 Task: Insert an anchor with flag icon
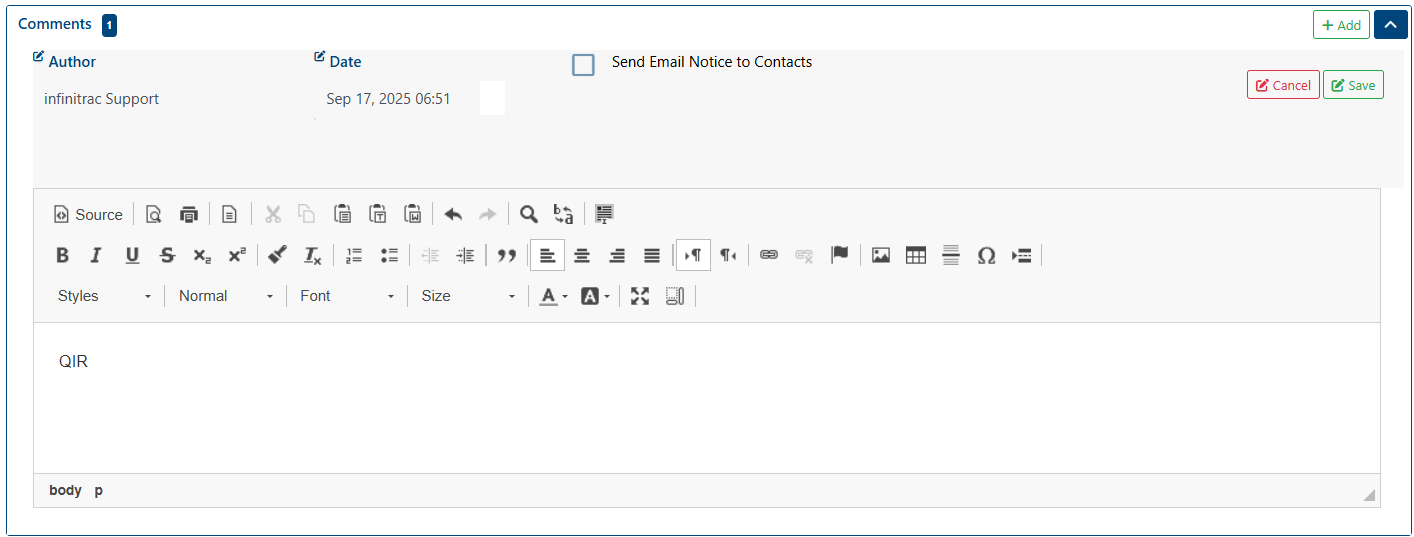[840, 255]
